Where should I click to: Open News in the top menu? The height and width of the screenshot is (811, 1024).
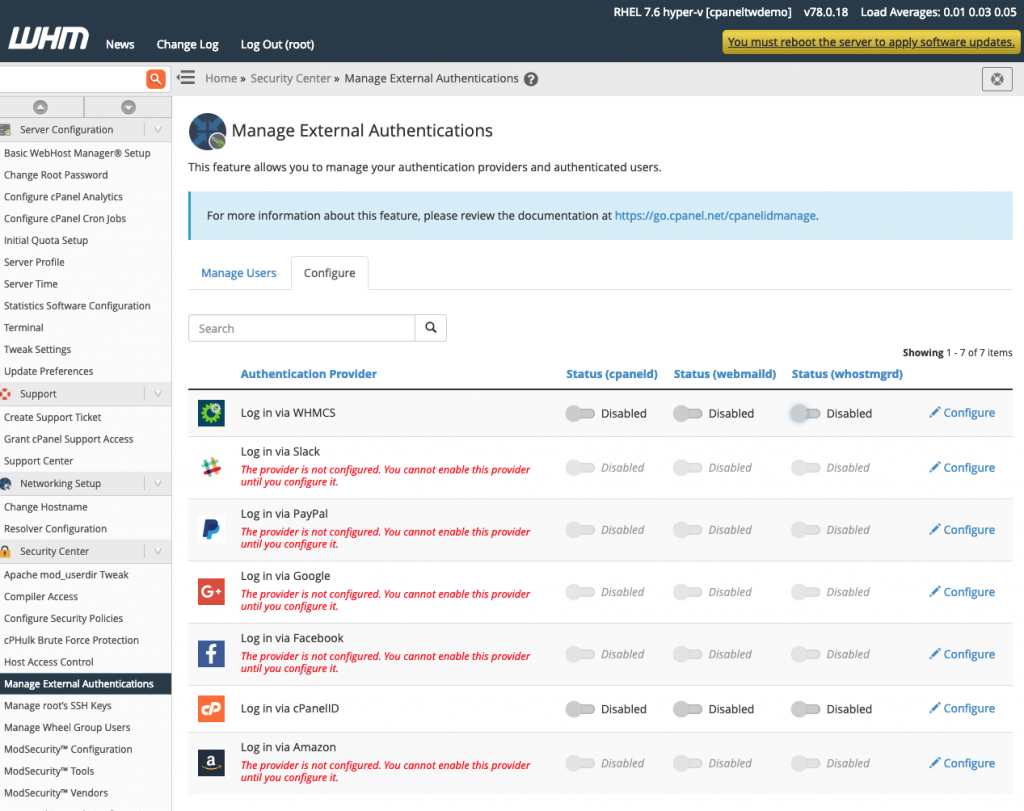[x=120, y=44]
